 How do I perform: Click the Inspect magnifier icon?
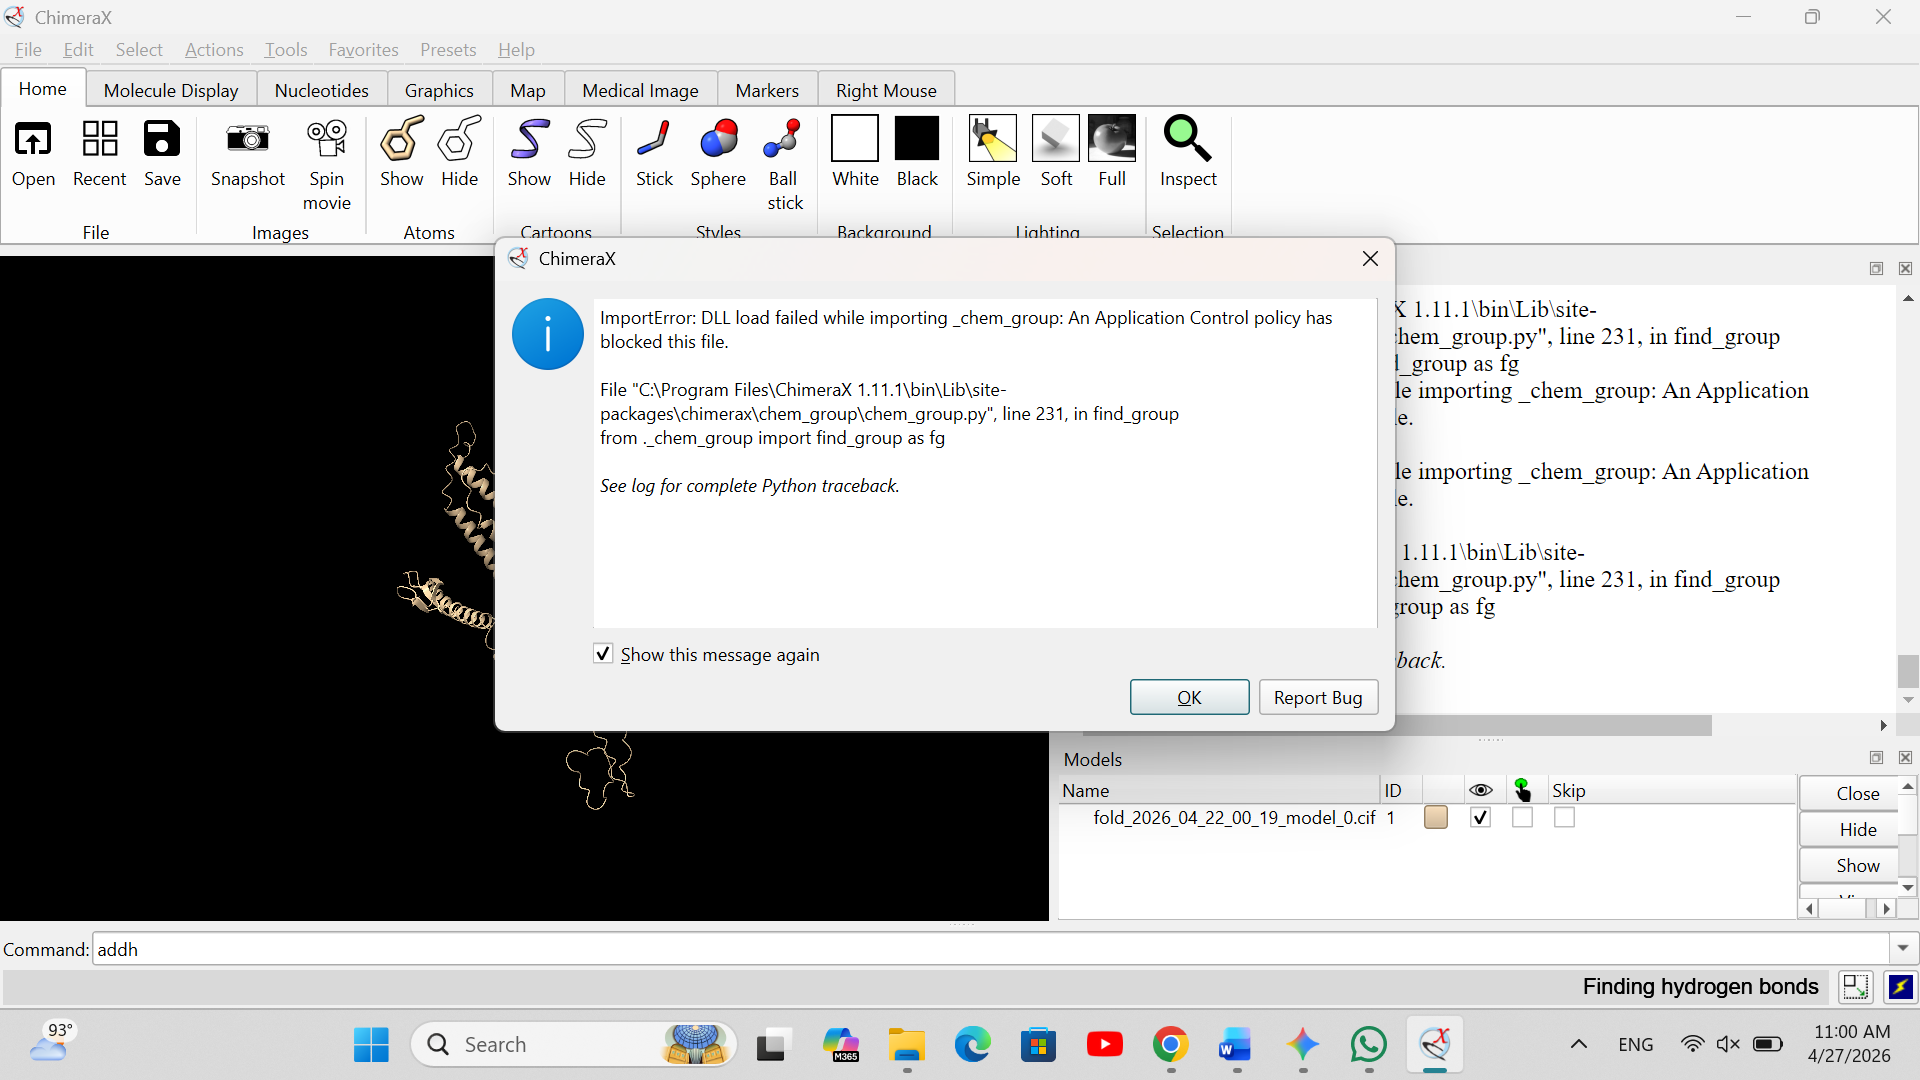(x=1187, y=140)
